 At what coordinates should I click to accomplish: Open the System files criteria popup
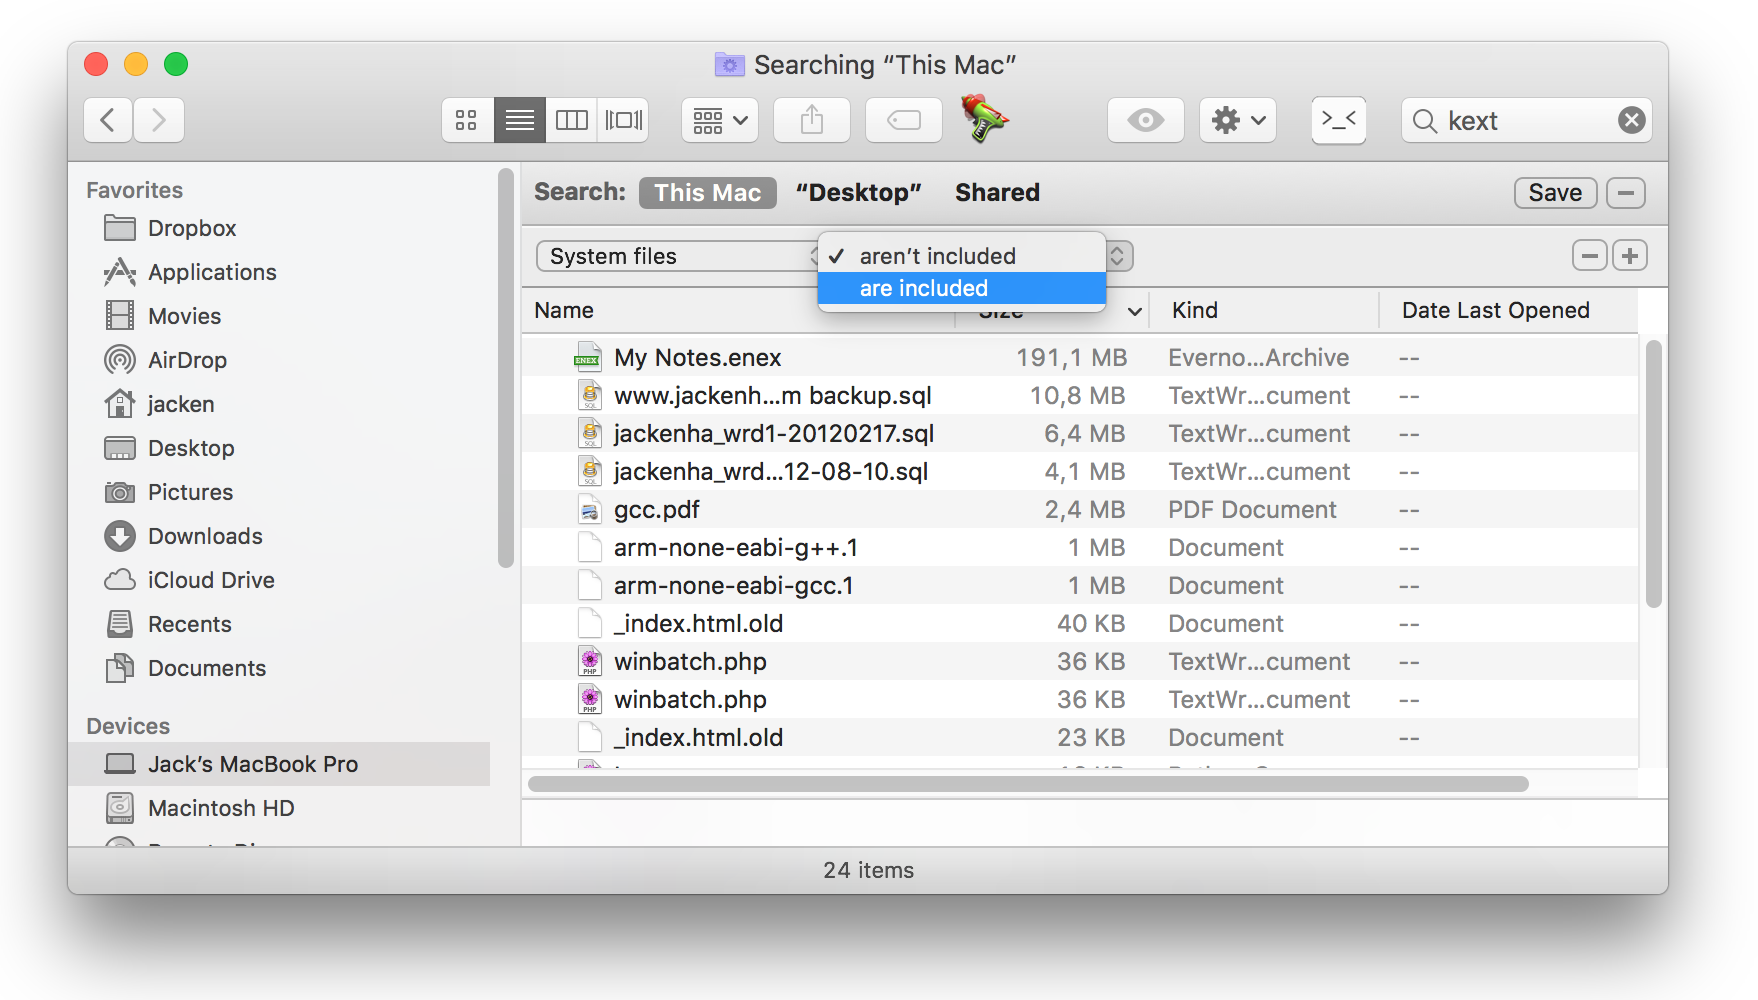tap(678, 256)
